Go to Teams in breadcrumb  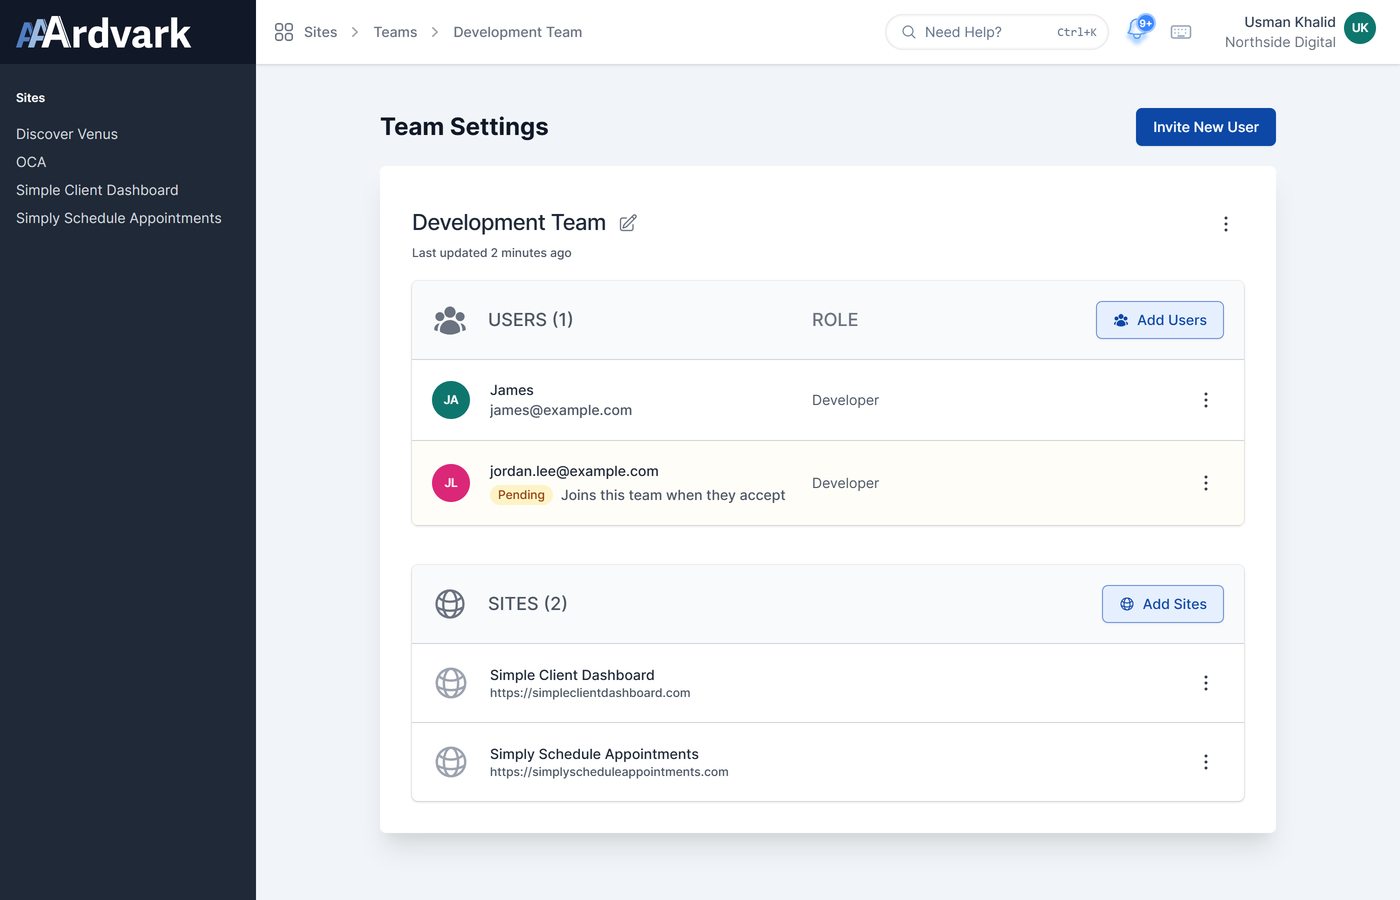(x=395, y=32)
